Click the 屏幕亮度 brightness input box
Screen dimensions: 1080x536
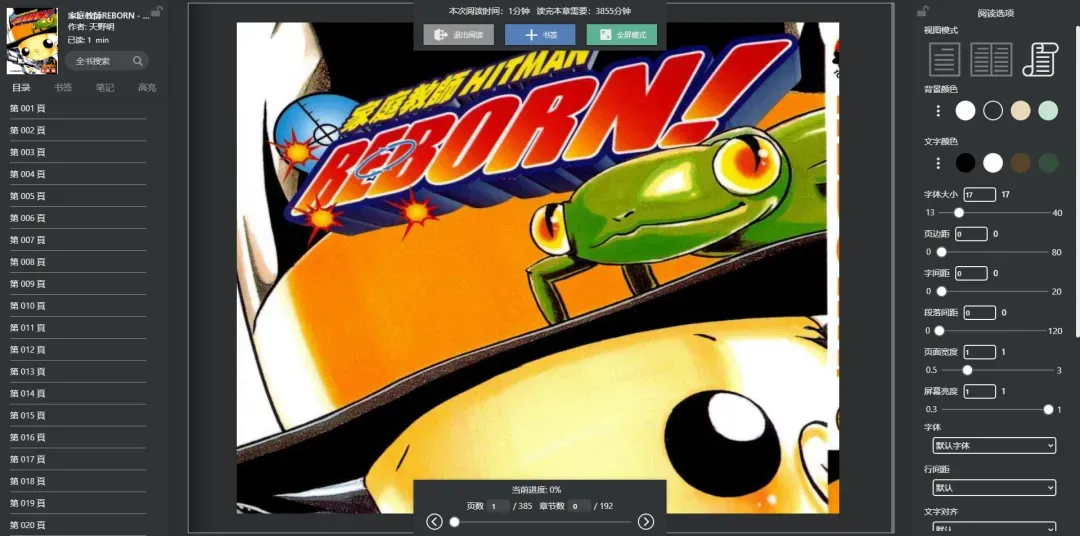pyautogui.click(x=979, y=391)
